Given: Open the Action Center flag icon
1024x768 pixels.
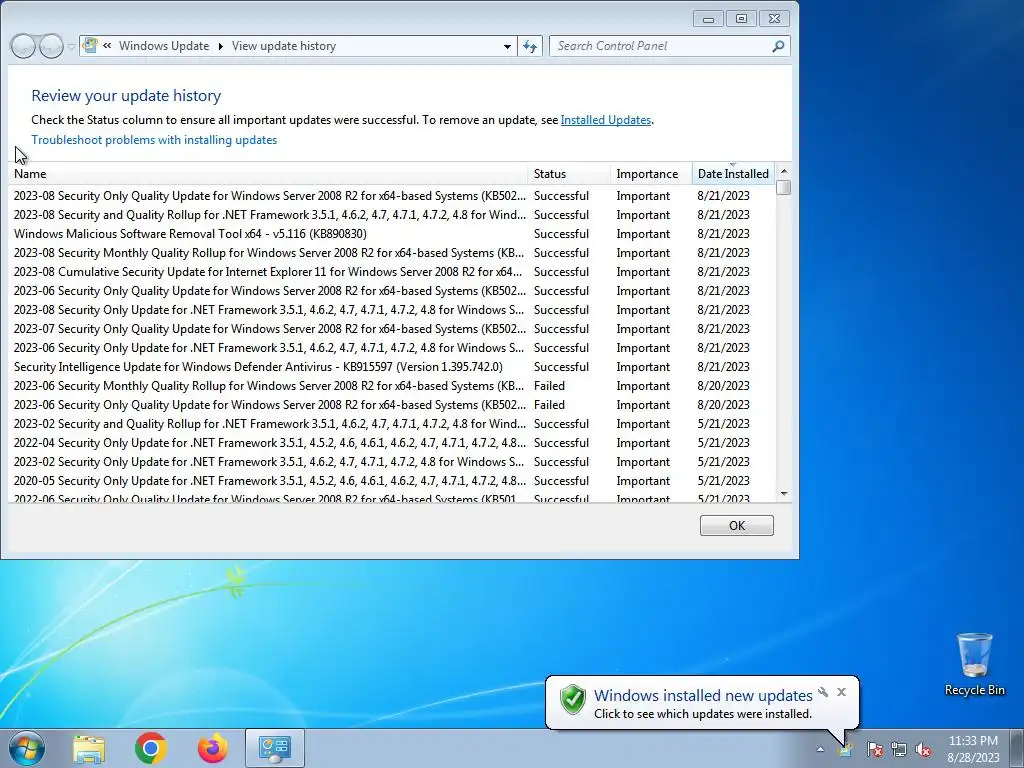Looking at the screenshot, I should (874, 749).
